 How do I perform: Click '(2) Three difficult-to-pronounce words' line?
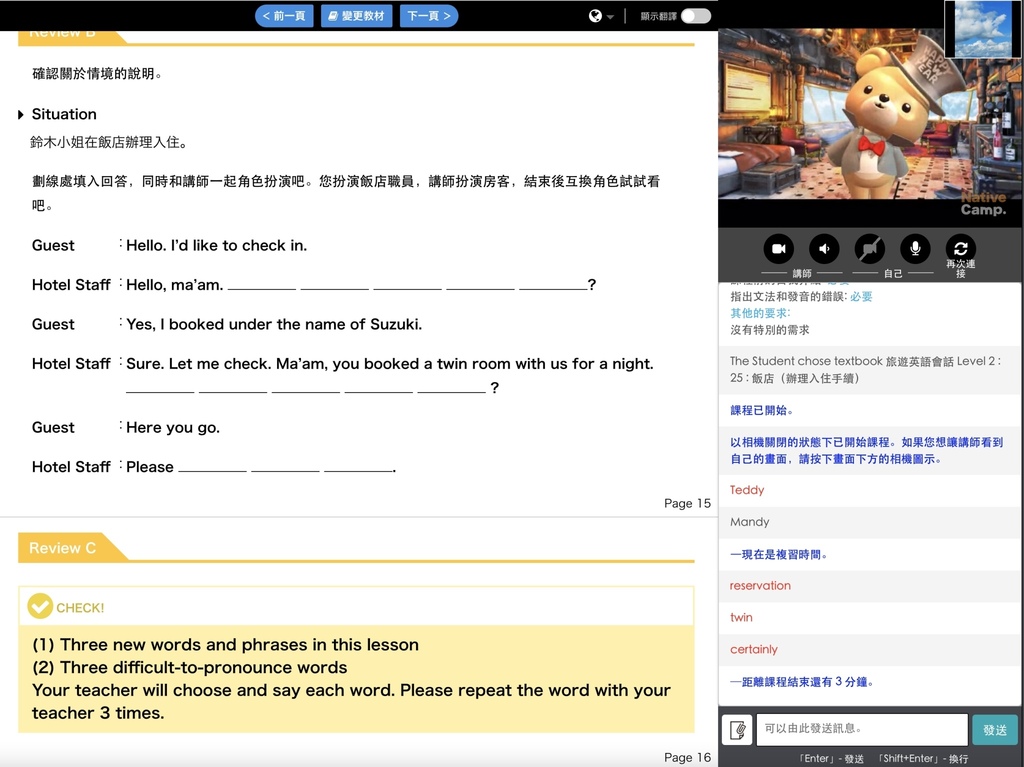189,668
